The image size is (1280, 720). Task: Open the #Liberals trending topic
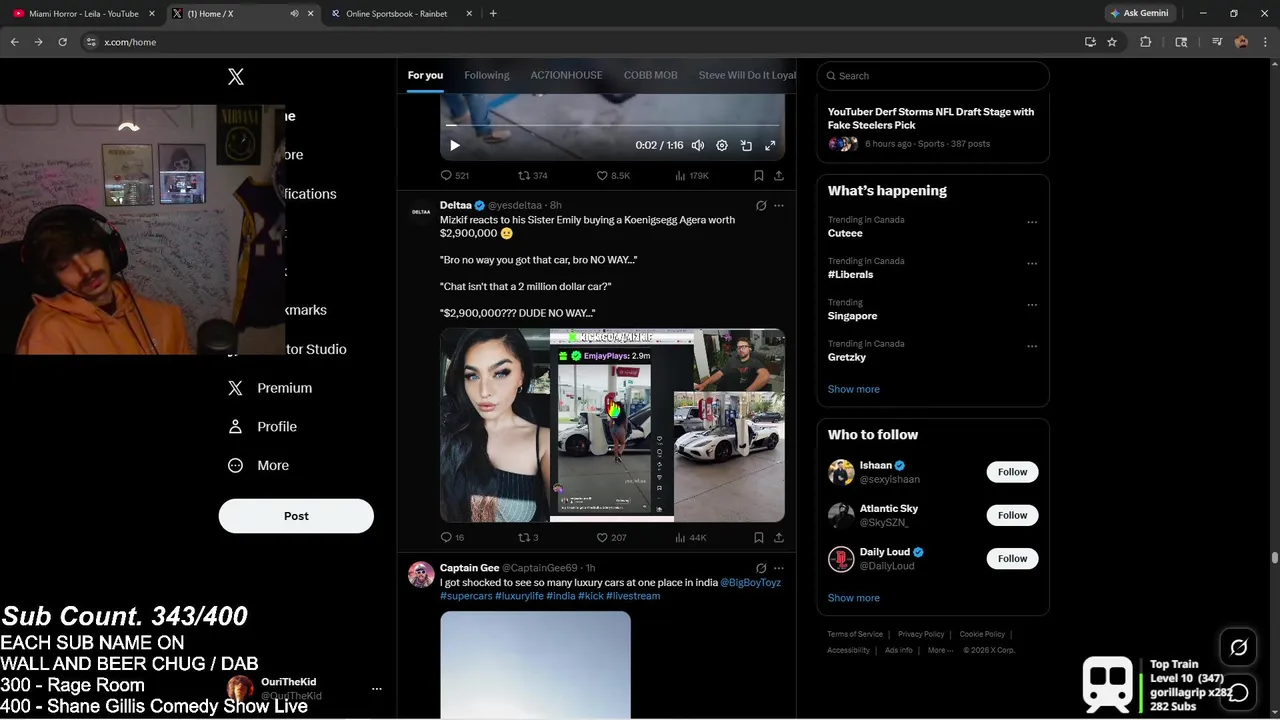(851, 274)
